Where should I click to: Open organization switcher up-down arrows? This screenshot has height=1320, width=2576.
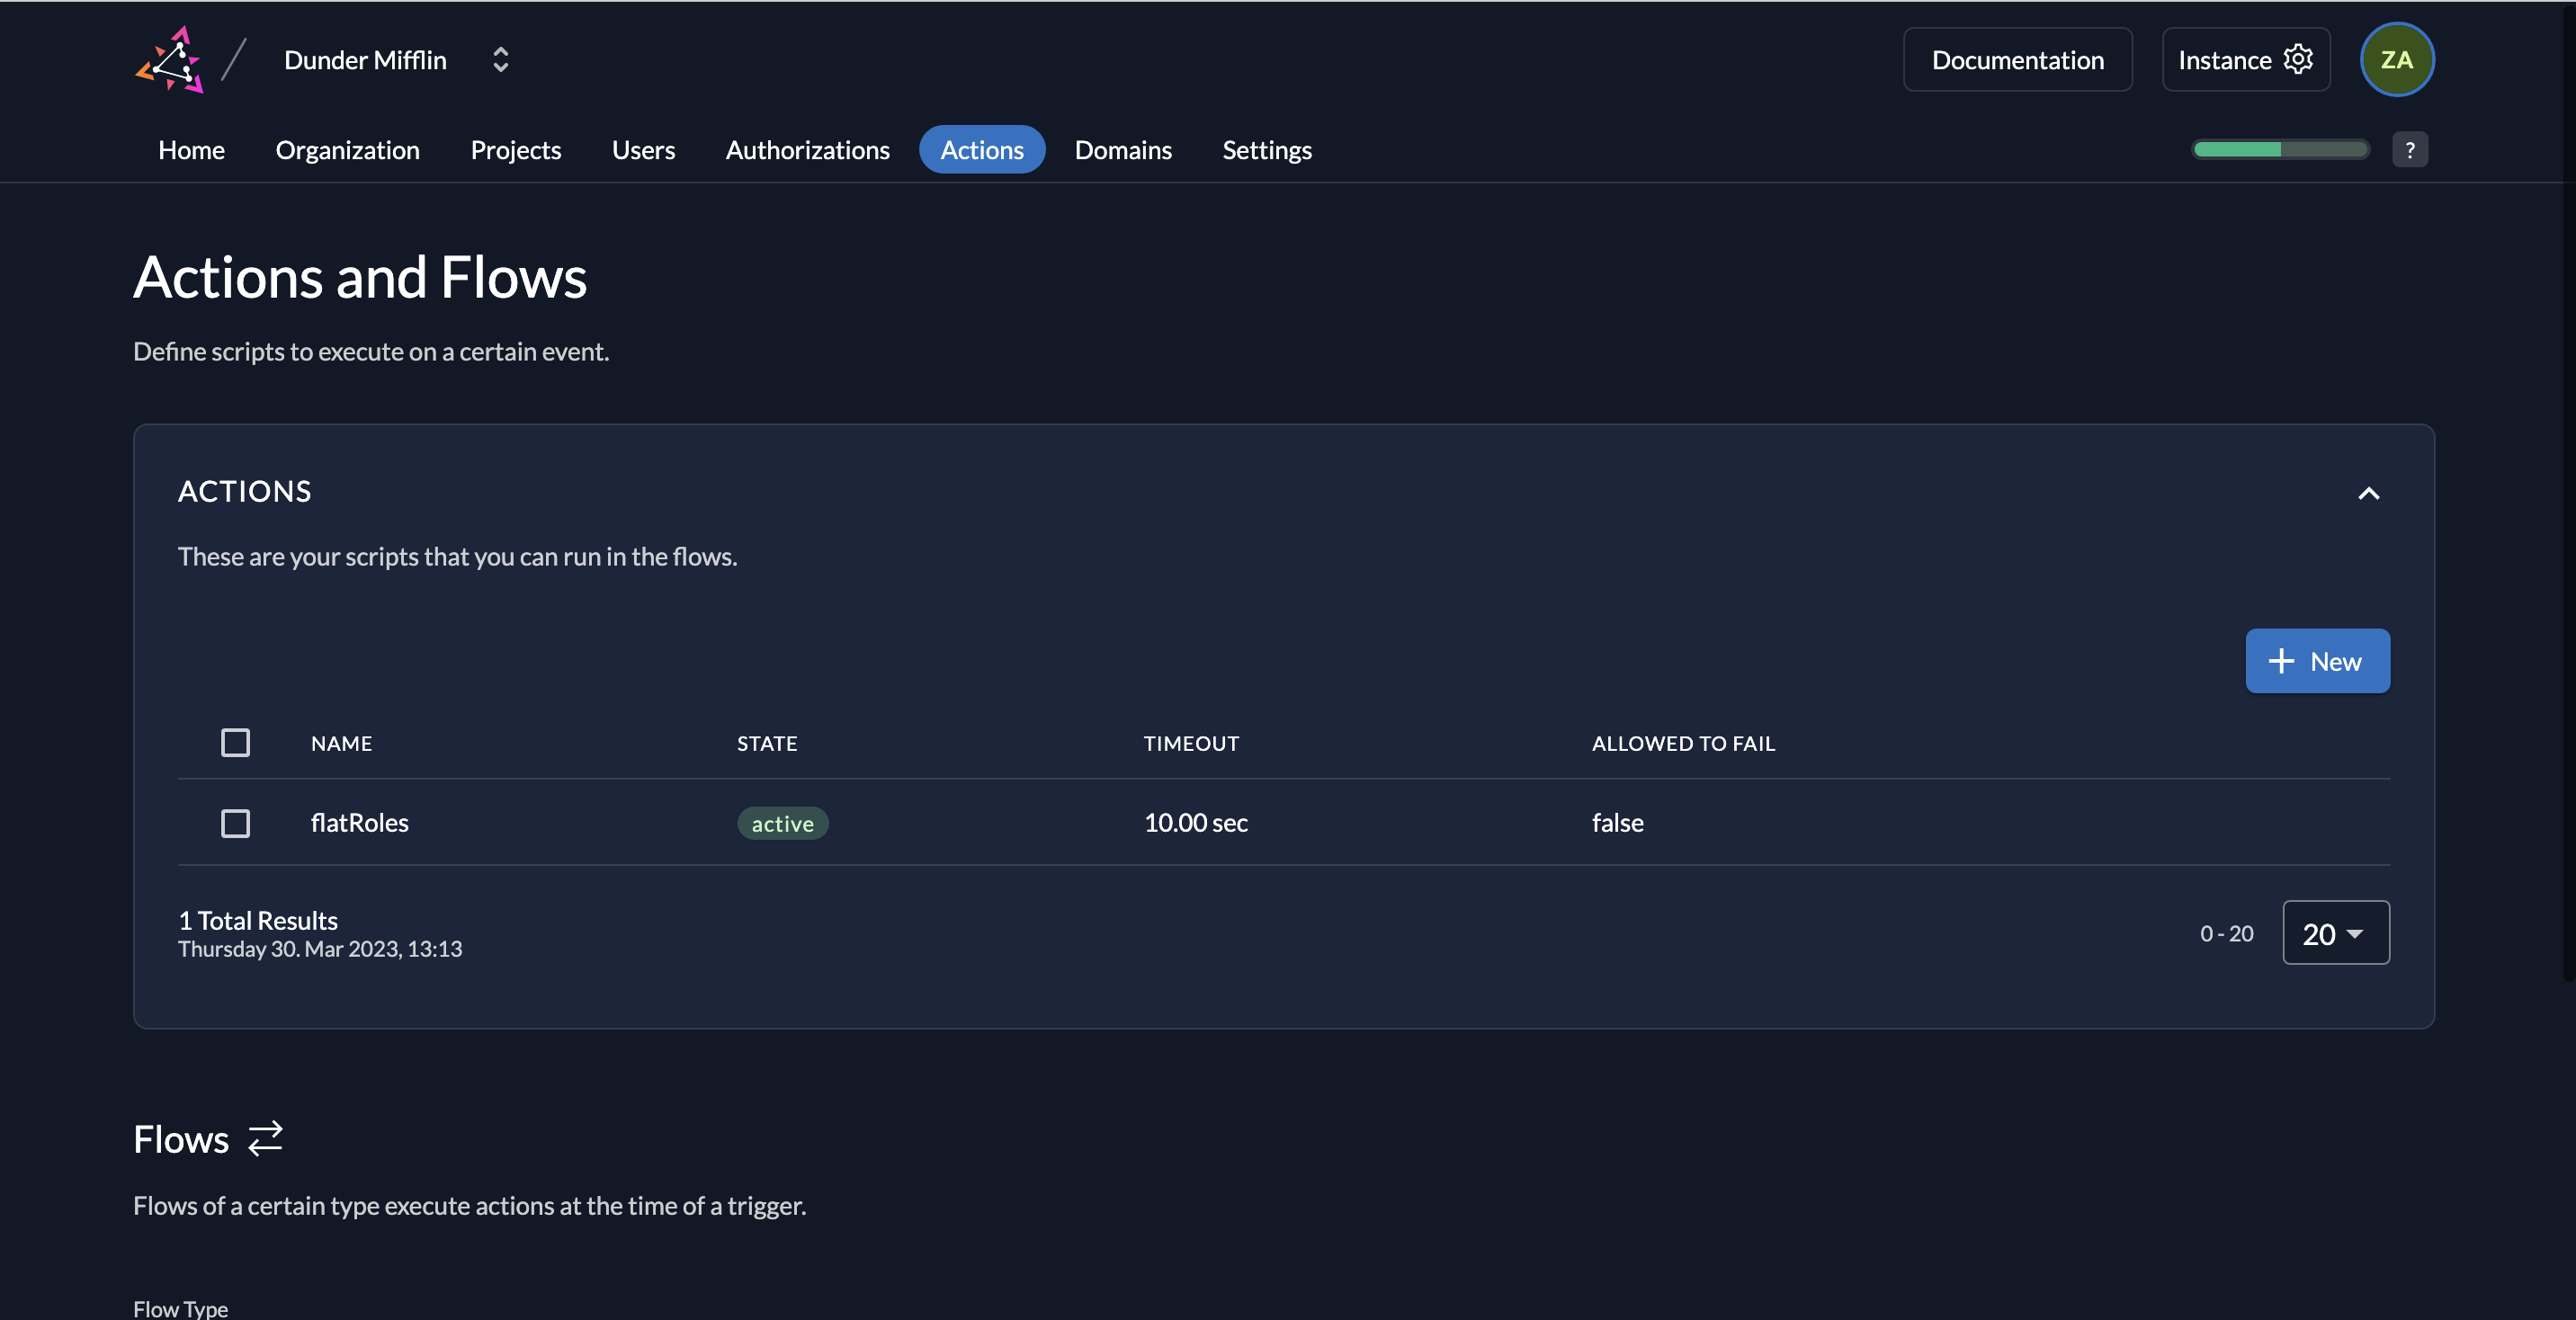click(x=501, y=60)
